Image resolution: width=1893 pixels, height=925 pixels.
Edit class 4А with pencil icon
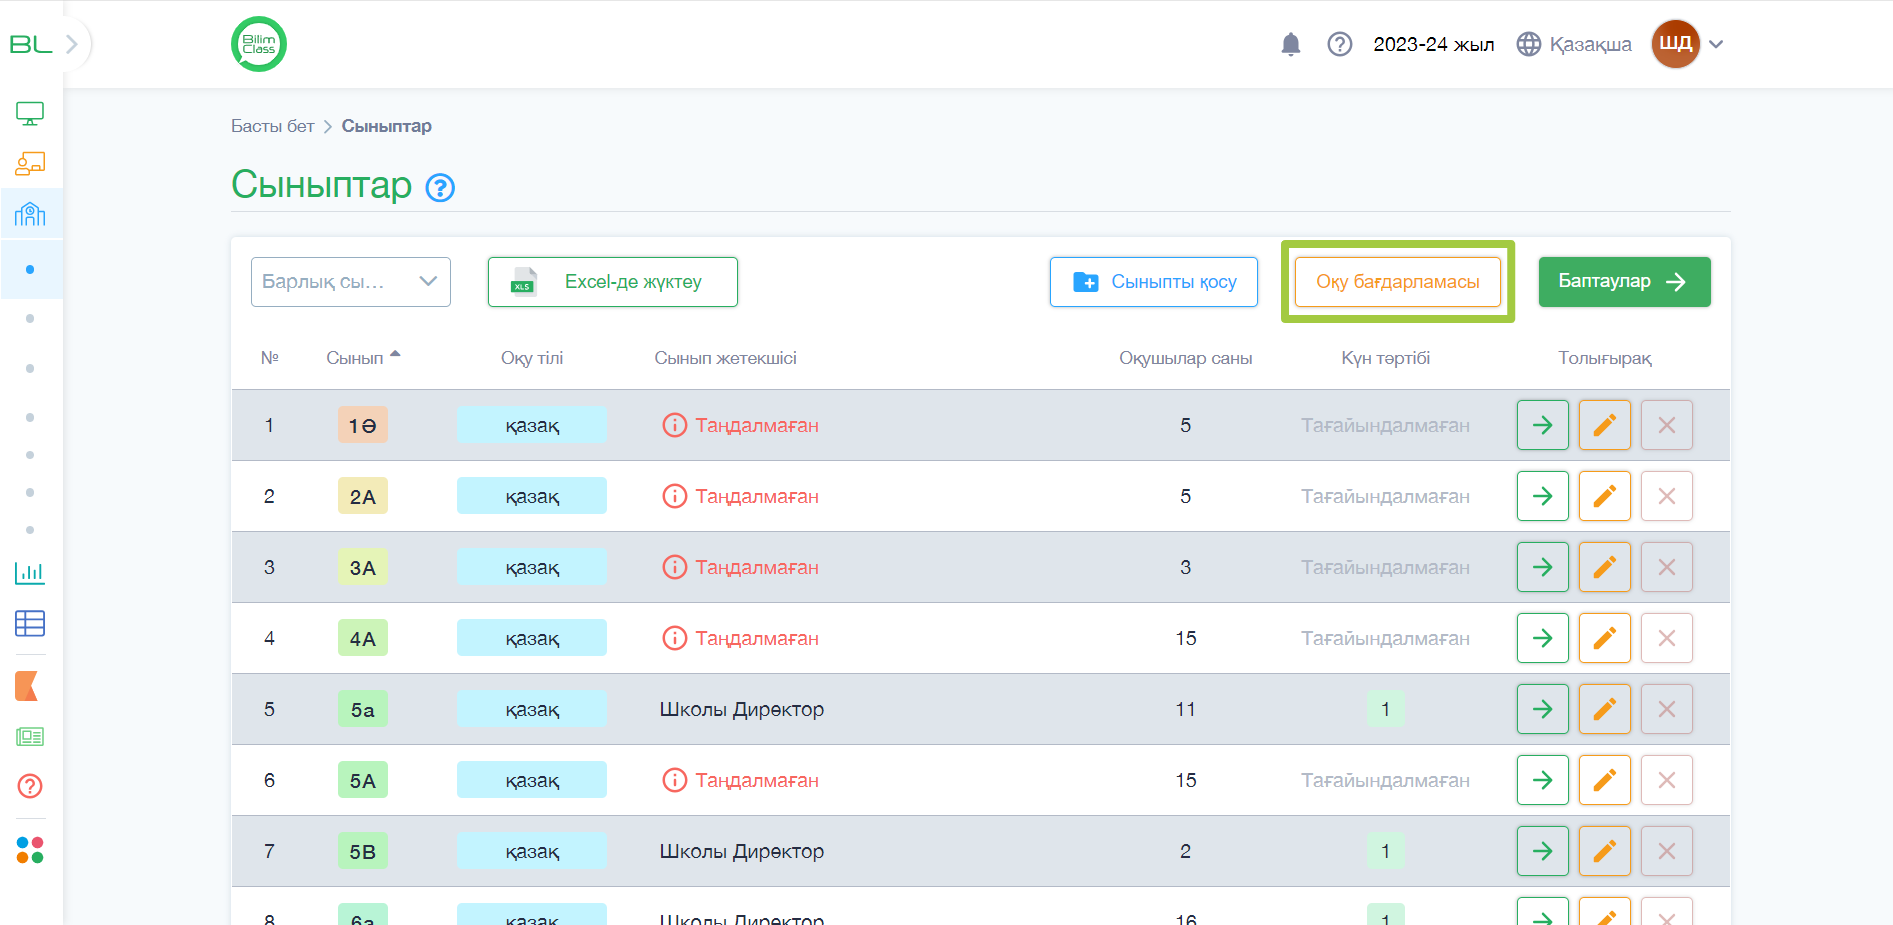click(1605, 638)
